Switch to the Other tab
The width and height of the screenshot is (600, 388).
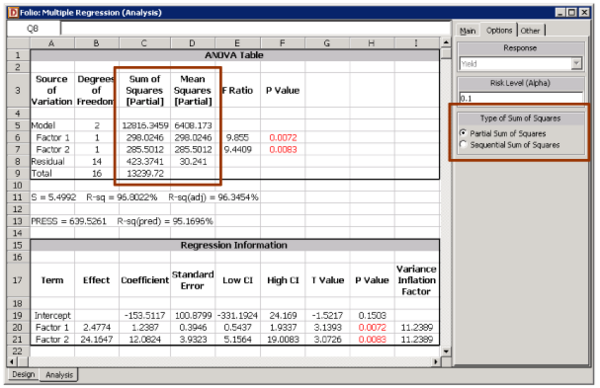click(x=530, y=31)
